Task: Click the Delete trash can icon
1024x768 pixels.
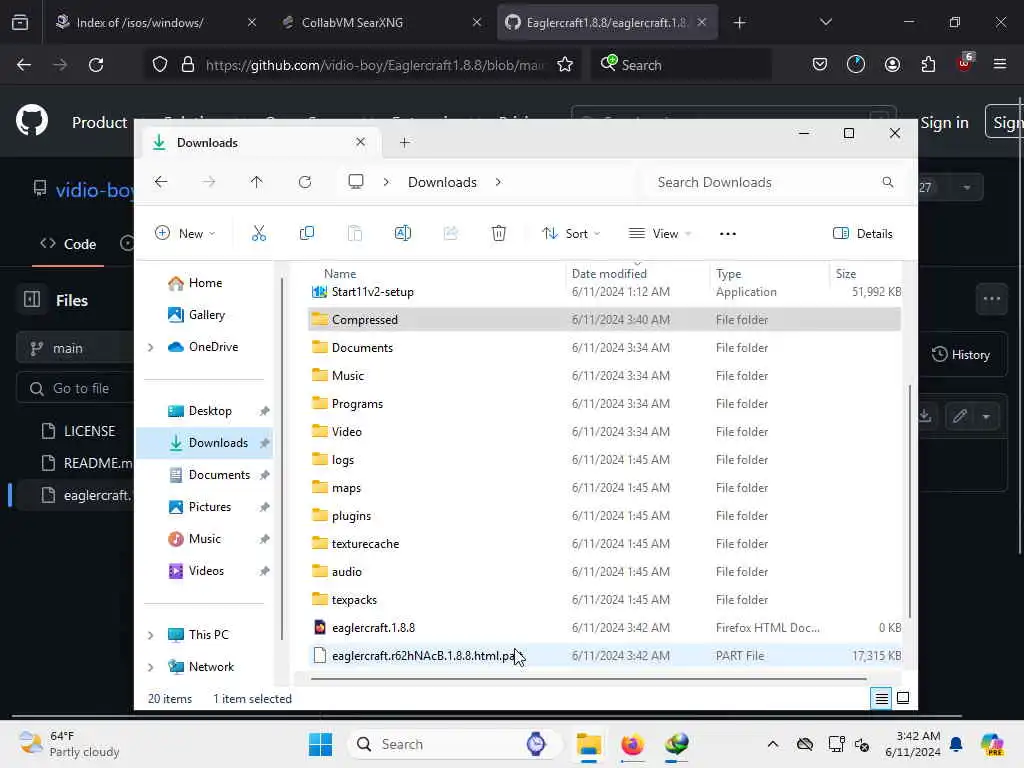Action: (498, 233)
